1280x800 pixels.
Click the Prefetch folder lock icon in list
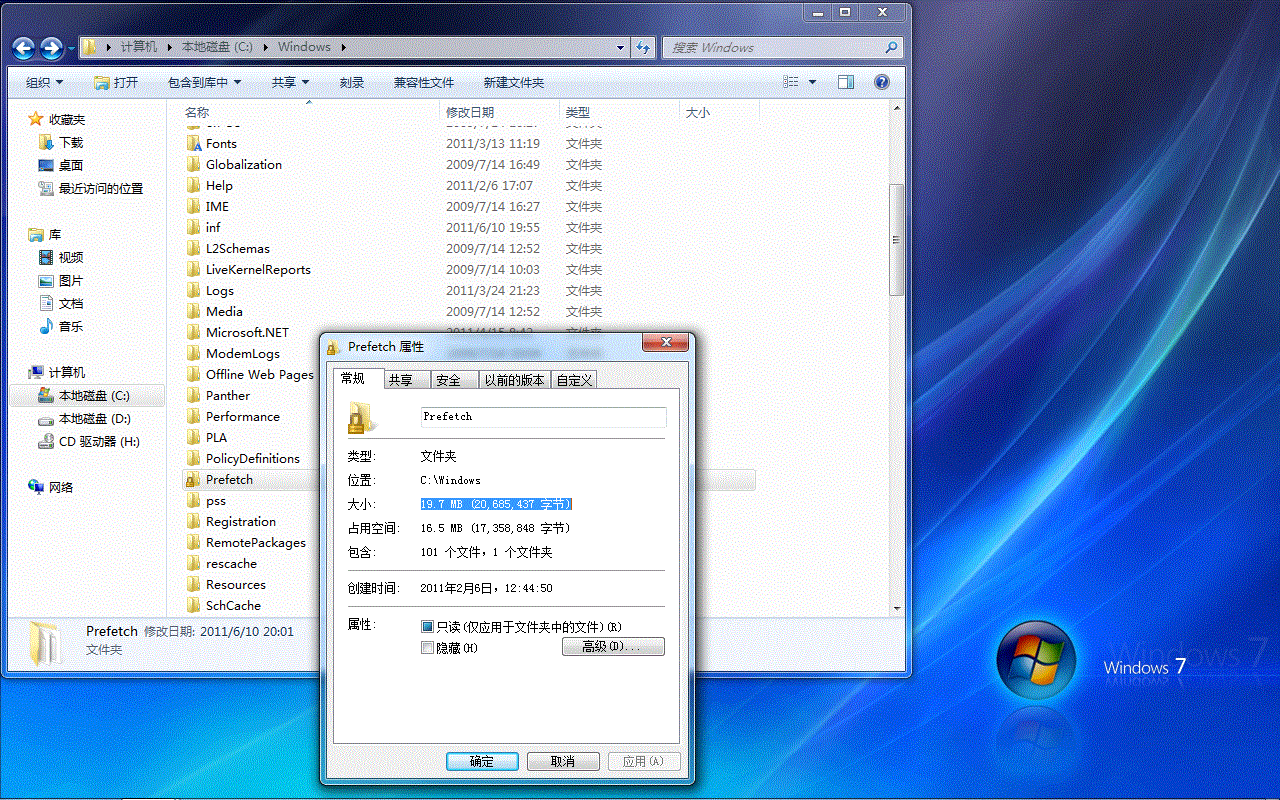(193, 480)
